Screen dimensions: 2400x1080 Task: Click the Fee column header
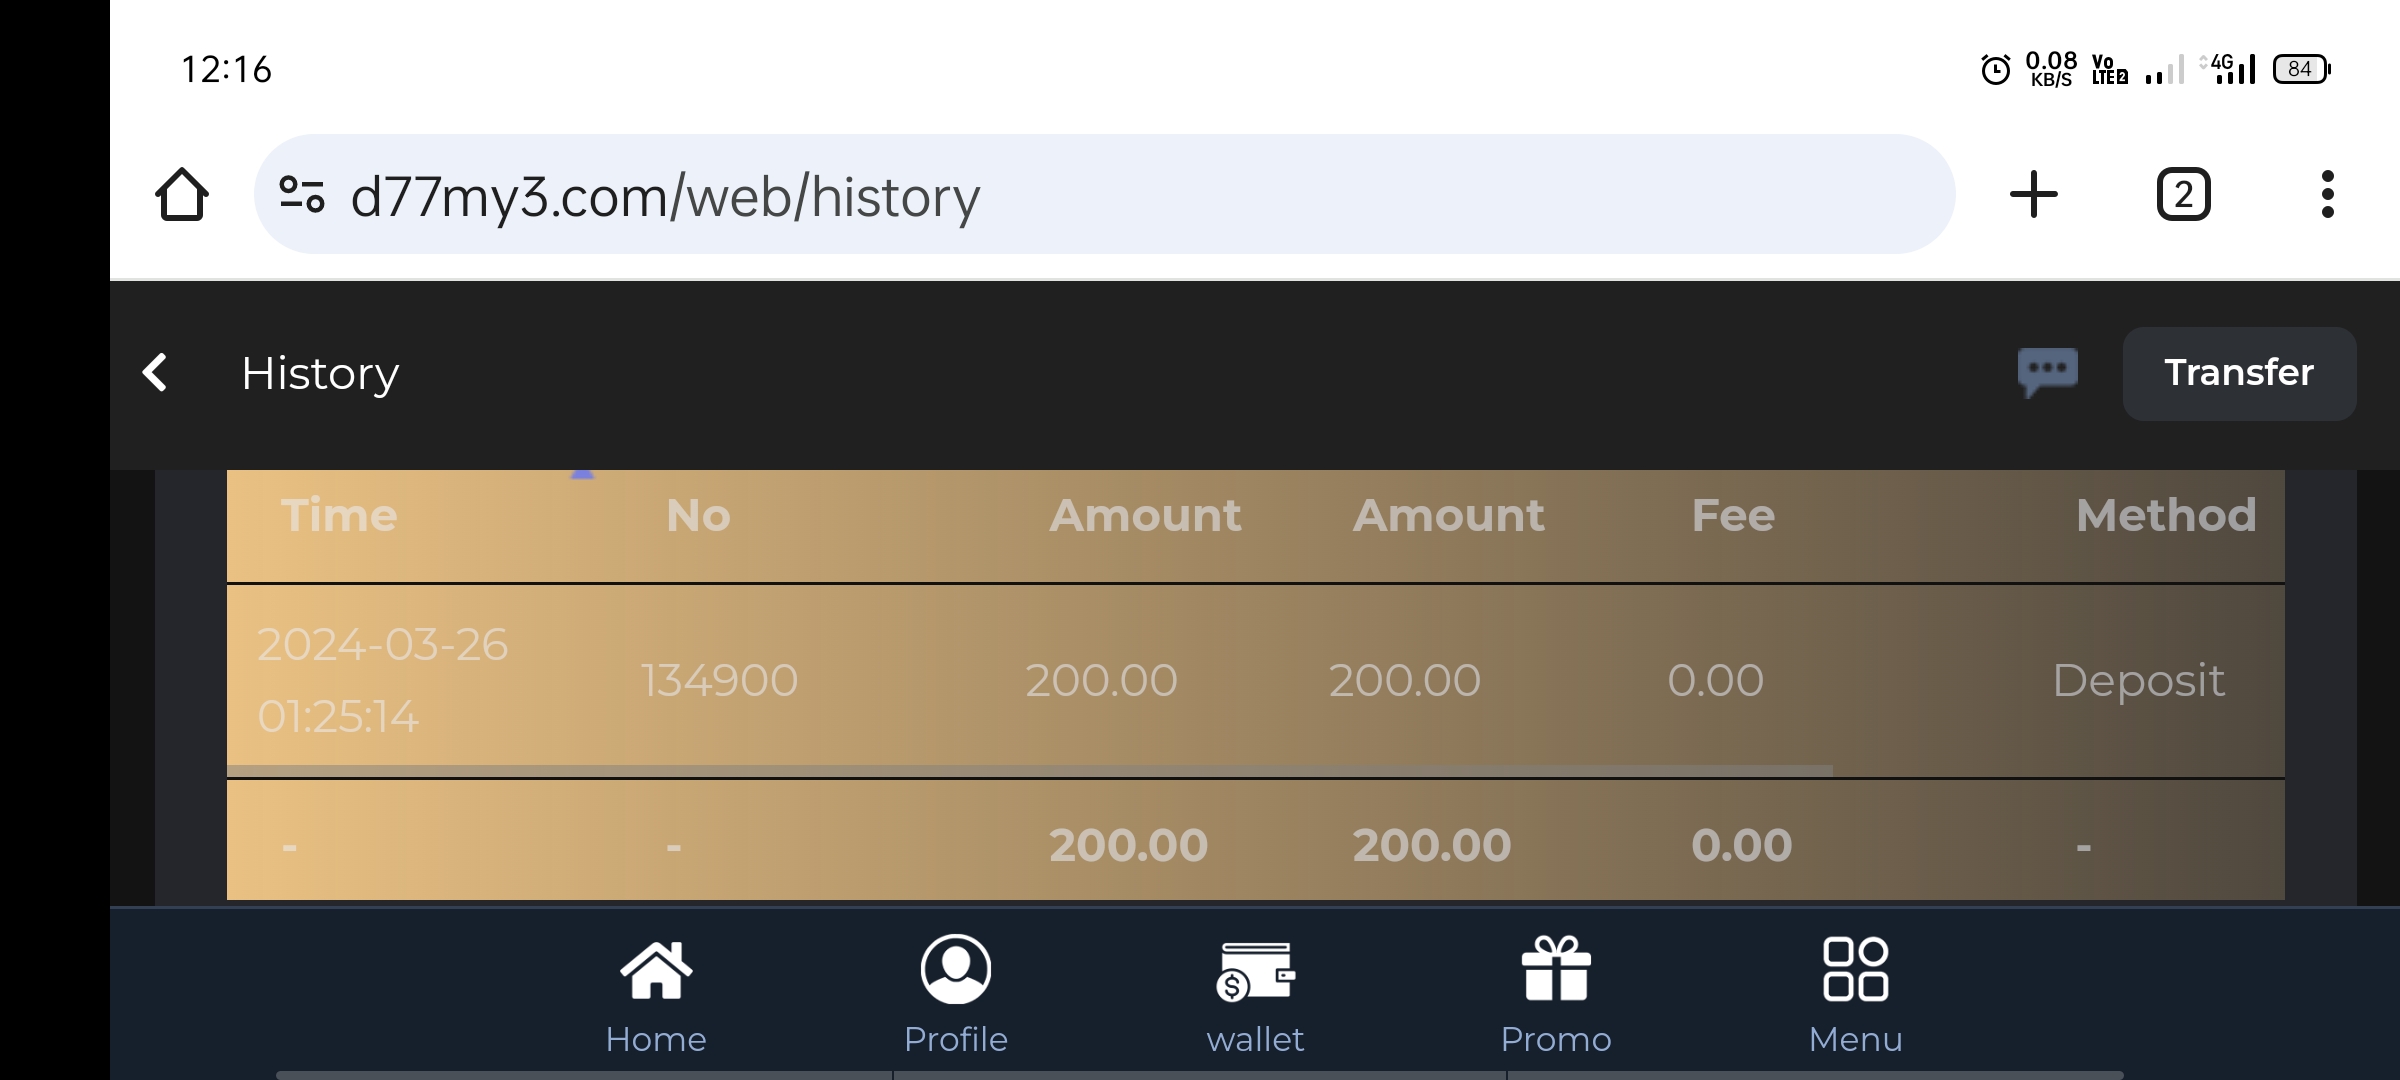[x=1733, y=516]
